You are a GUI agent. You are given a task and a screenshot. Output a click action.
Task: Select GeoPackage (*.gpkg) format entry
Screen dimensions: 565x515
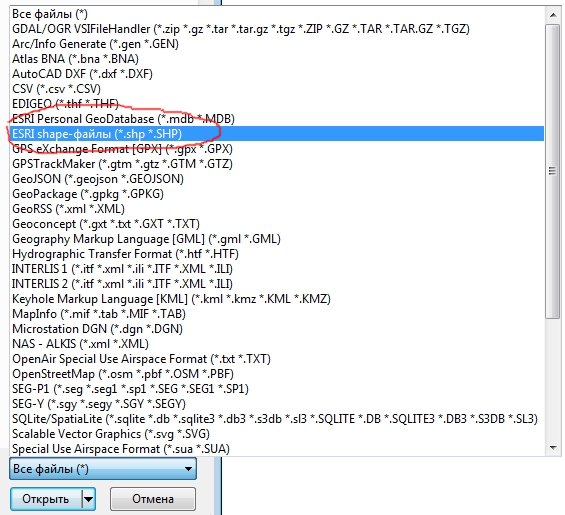pos(277,194)
